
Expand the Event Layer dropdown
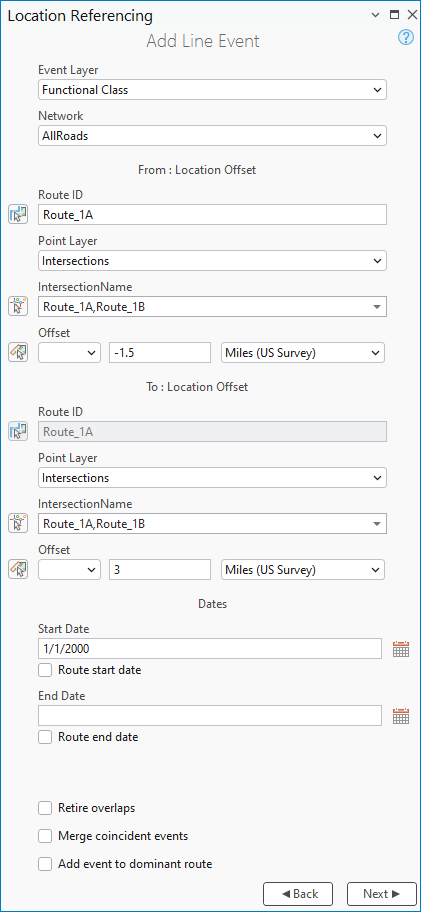pyautogui.click(x=212, y=90)
